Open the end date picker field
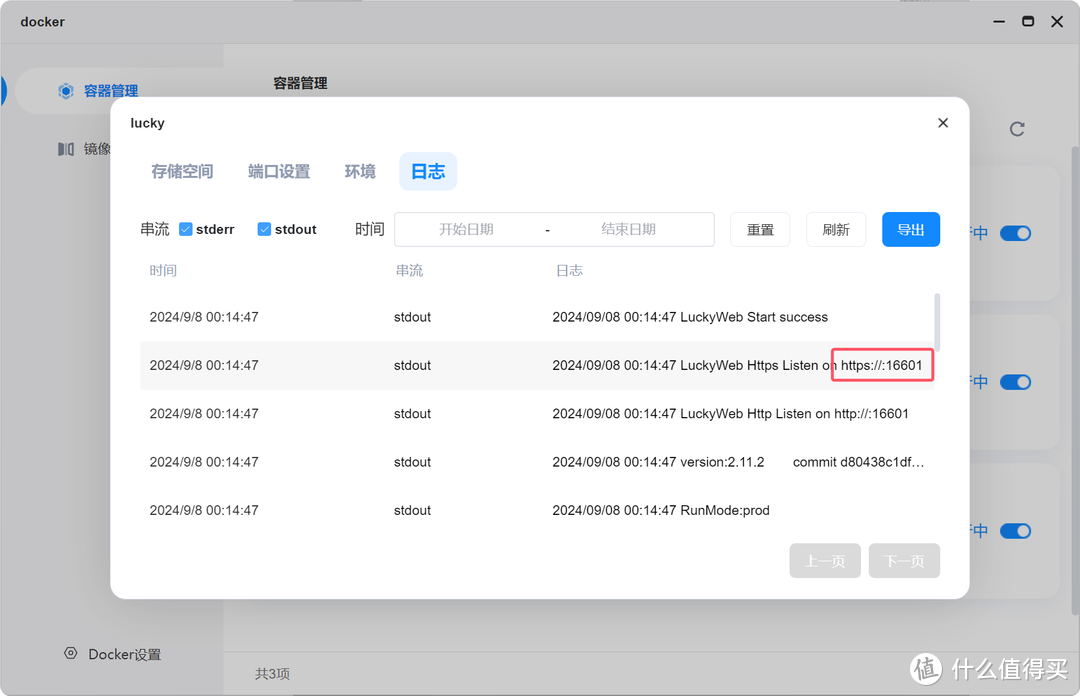The width and height of the screenshot is (1080, 696). (x=628, y=229)
